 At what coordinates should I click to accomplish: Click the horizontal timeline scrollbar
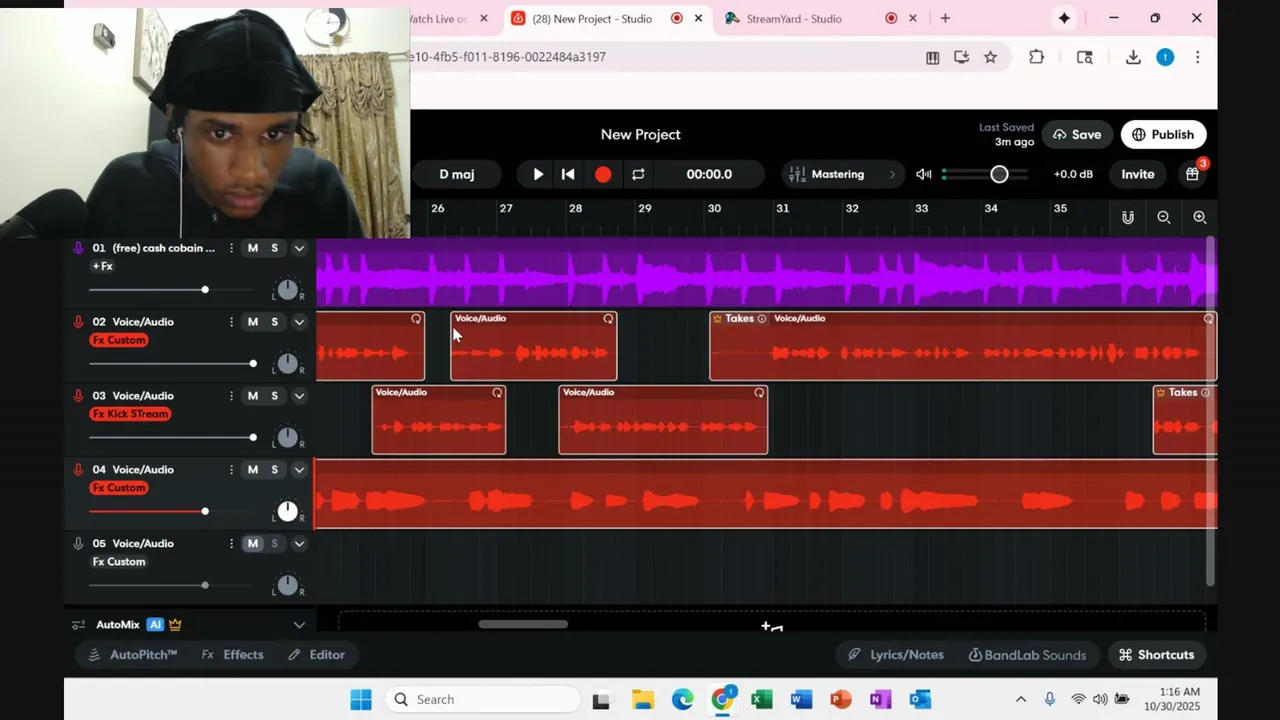[x=523, y=625]
